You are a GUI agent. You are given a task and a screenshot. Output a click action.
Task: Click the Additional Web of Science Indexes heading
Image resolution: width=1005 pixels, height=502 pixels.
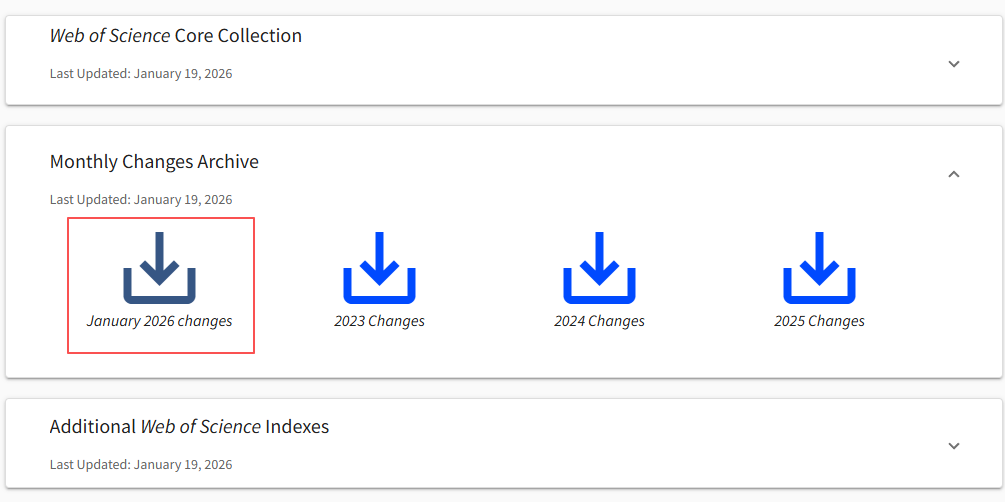[x=189, y=427]
